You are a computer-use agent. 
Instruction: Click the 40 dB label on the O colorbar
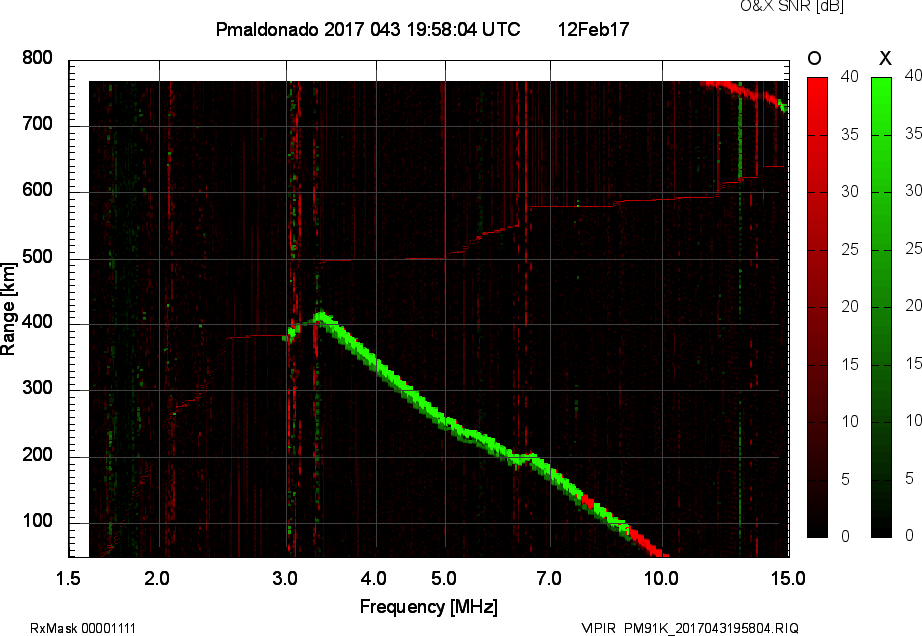pyautogui.click(x=850, y=76)
